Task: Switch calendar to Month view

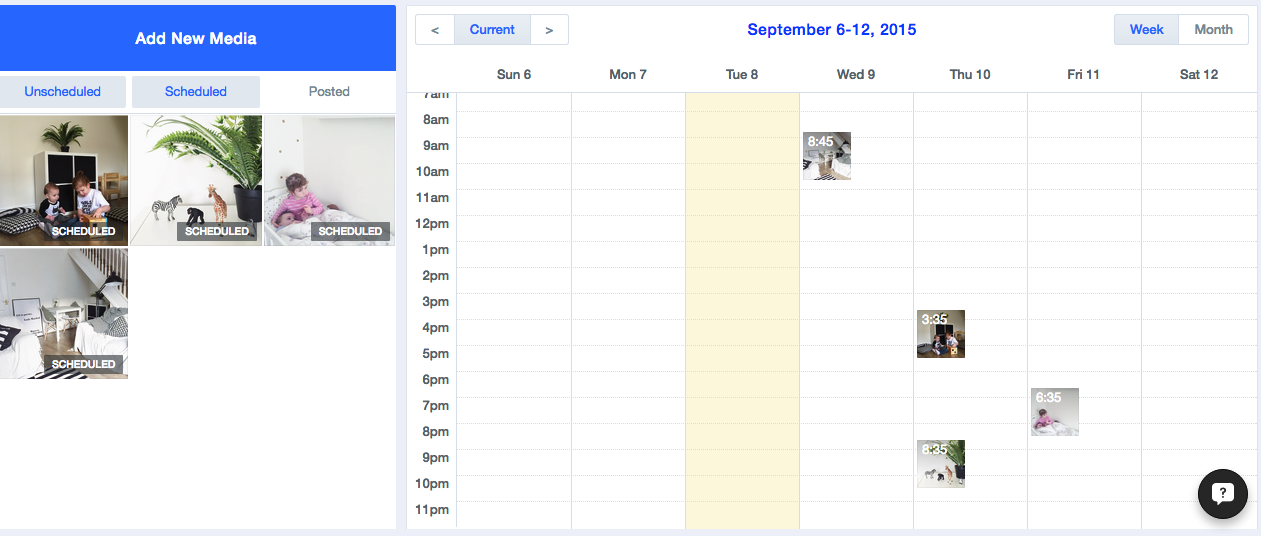Action: [x=1213, y=30]
